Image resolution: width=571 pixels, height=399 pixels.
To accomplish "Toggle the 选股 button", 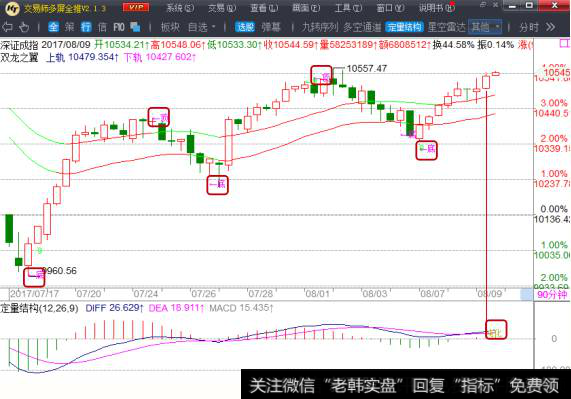I will (x=245, y=27).
